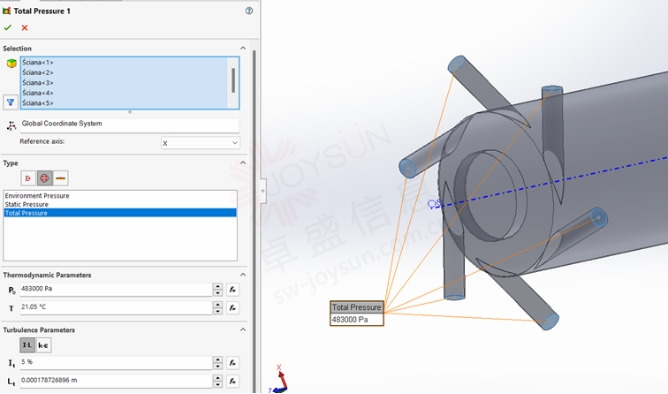
Task: Click the selection filter funnel icon
Action: click(x=11, y=102)
